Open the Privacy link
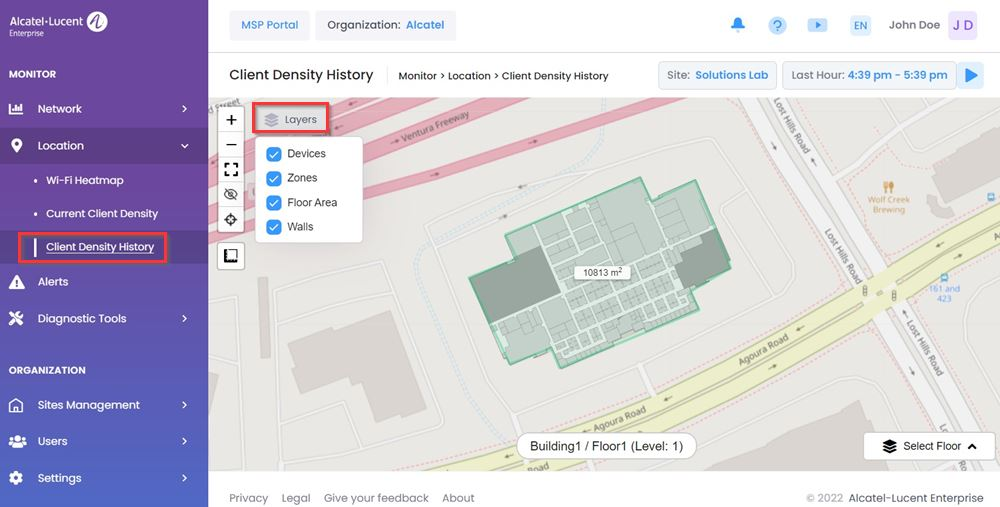 tap(249, 498)
